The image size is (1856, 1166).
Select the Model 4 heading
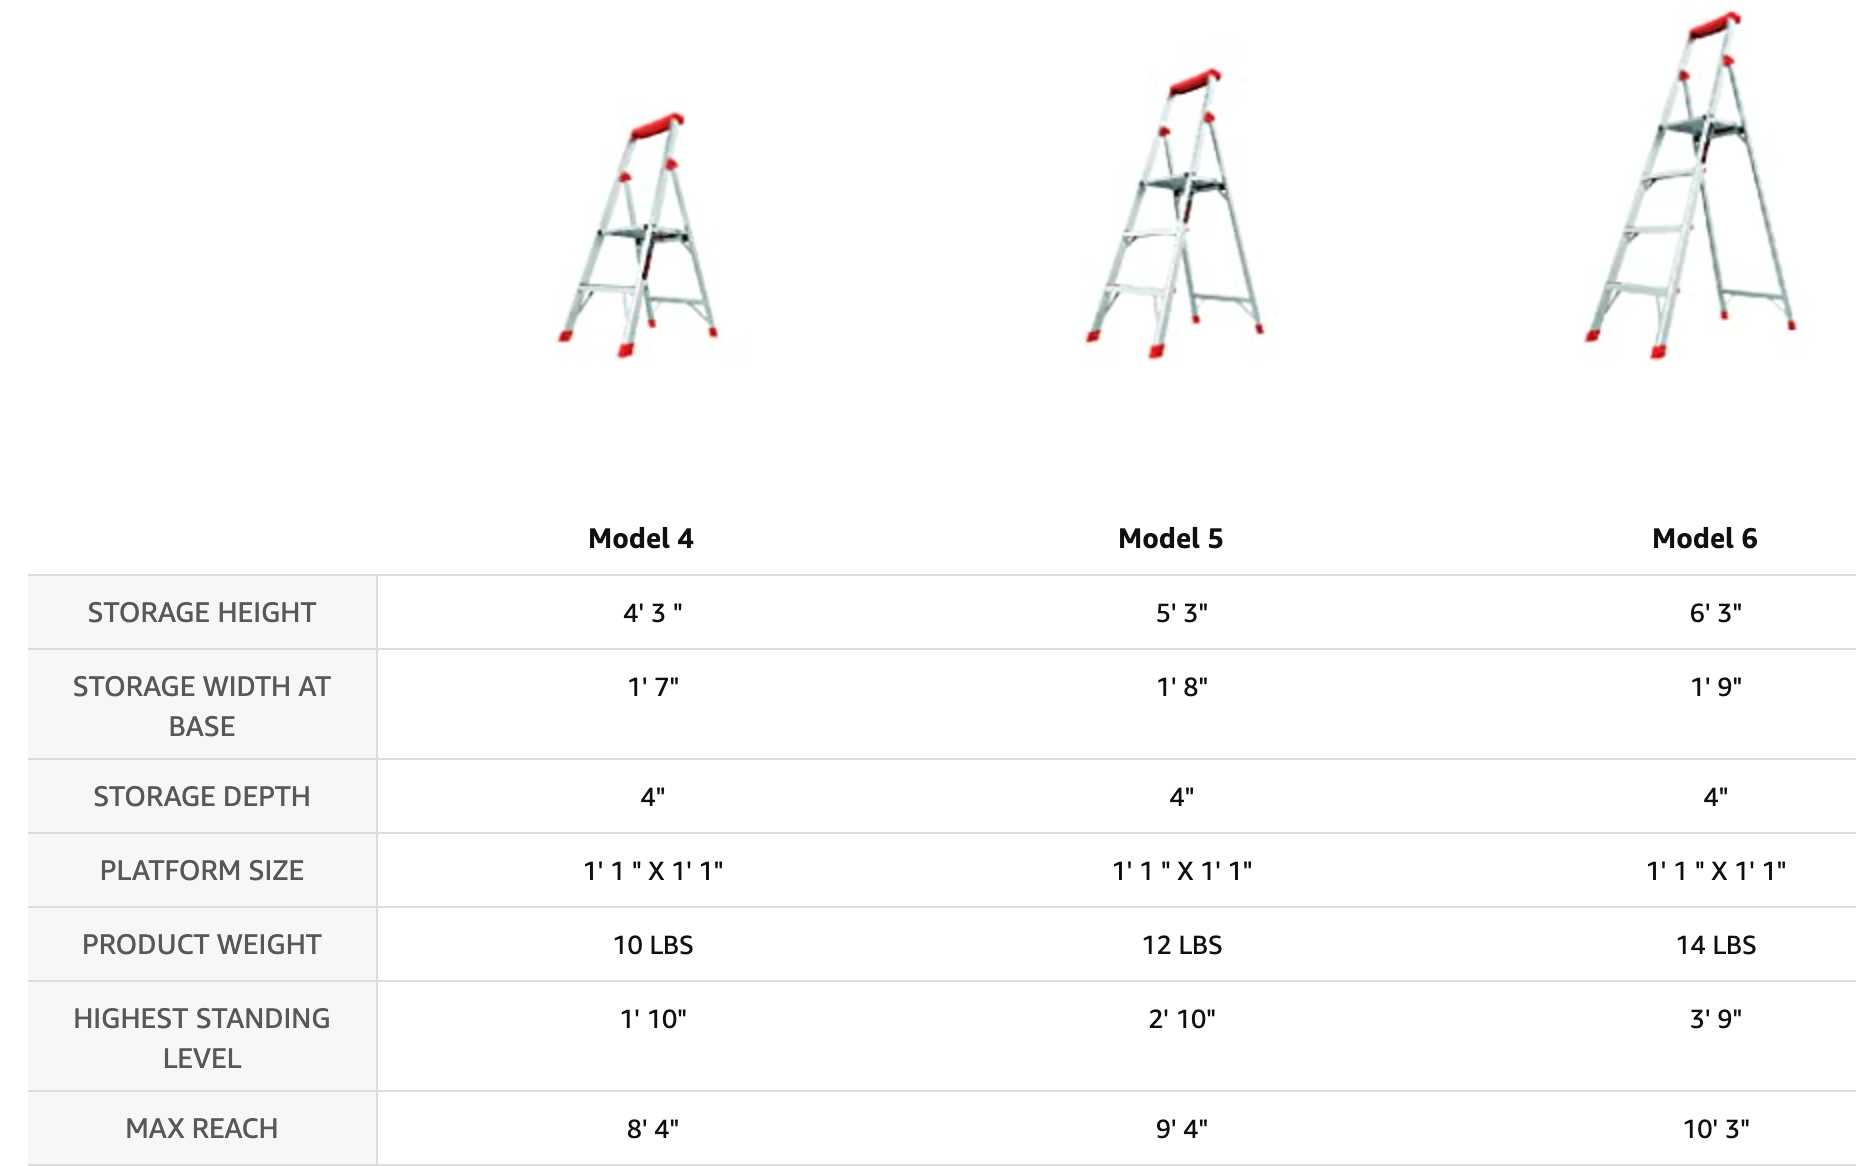coord(641,538)
